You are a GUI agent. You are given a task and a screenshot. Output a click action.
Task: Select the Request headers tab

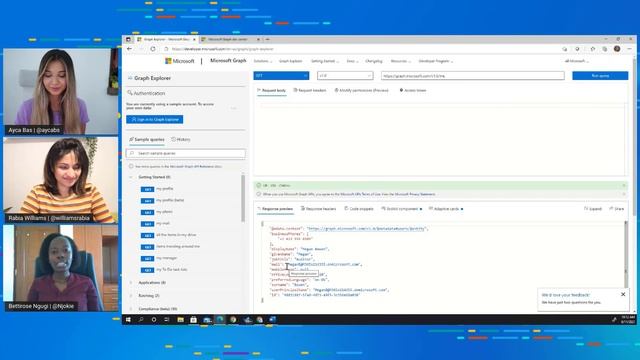coord(310,90)
